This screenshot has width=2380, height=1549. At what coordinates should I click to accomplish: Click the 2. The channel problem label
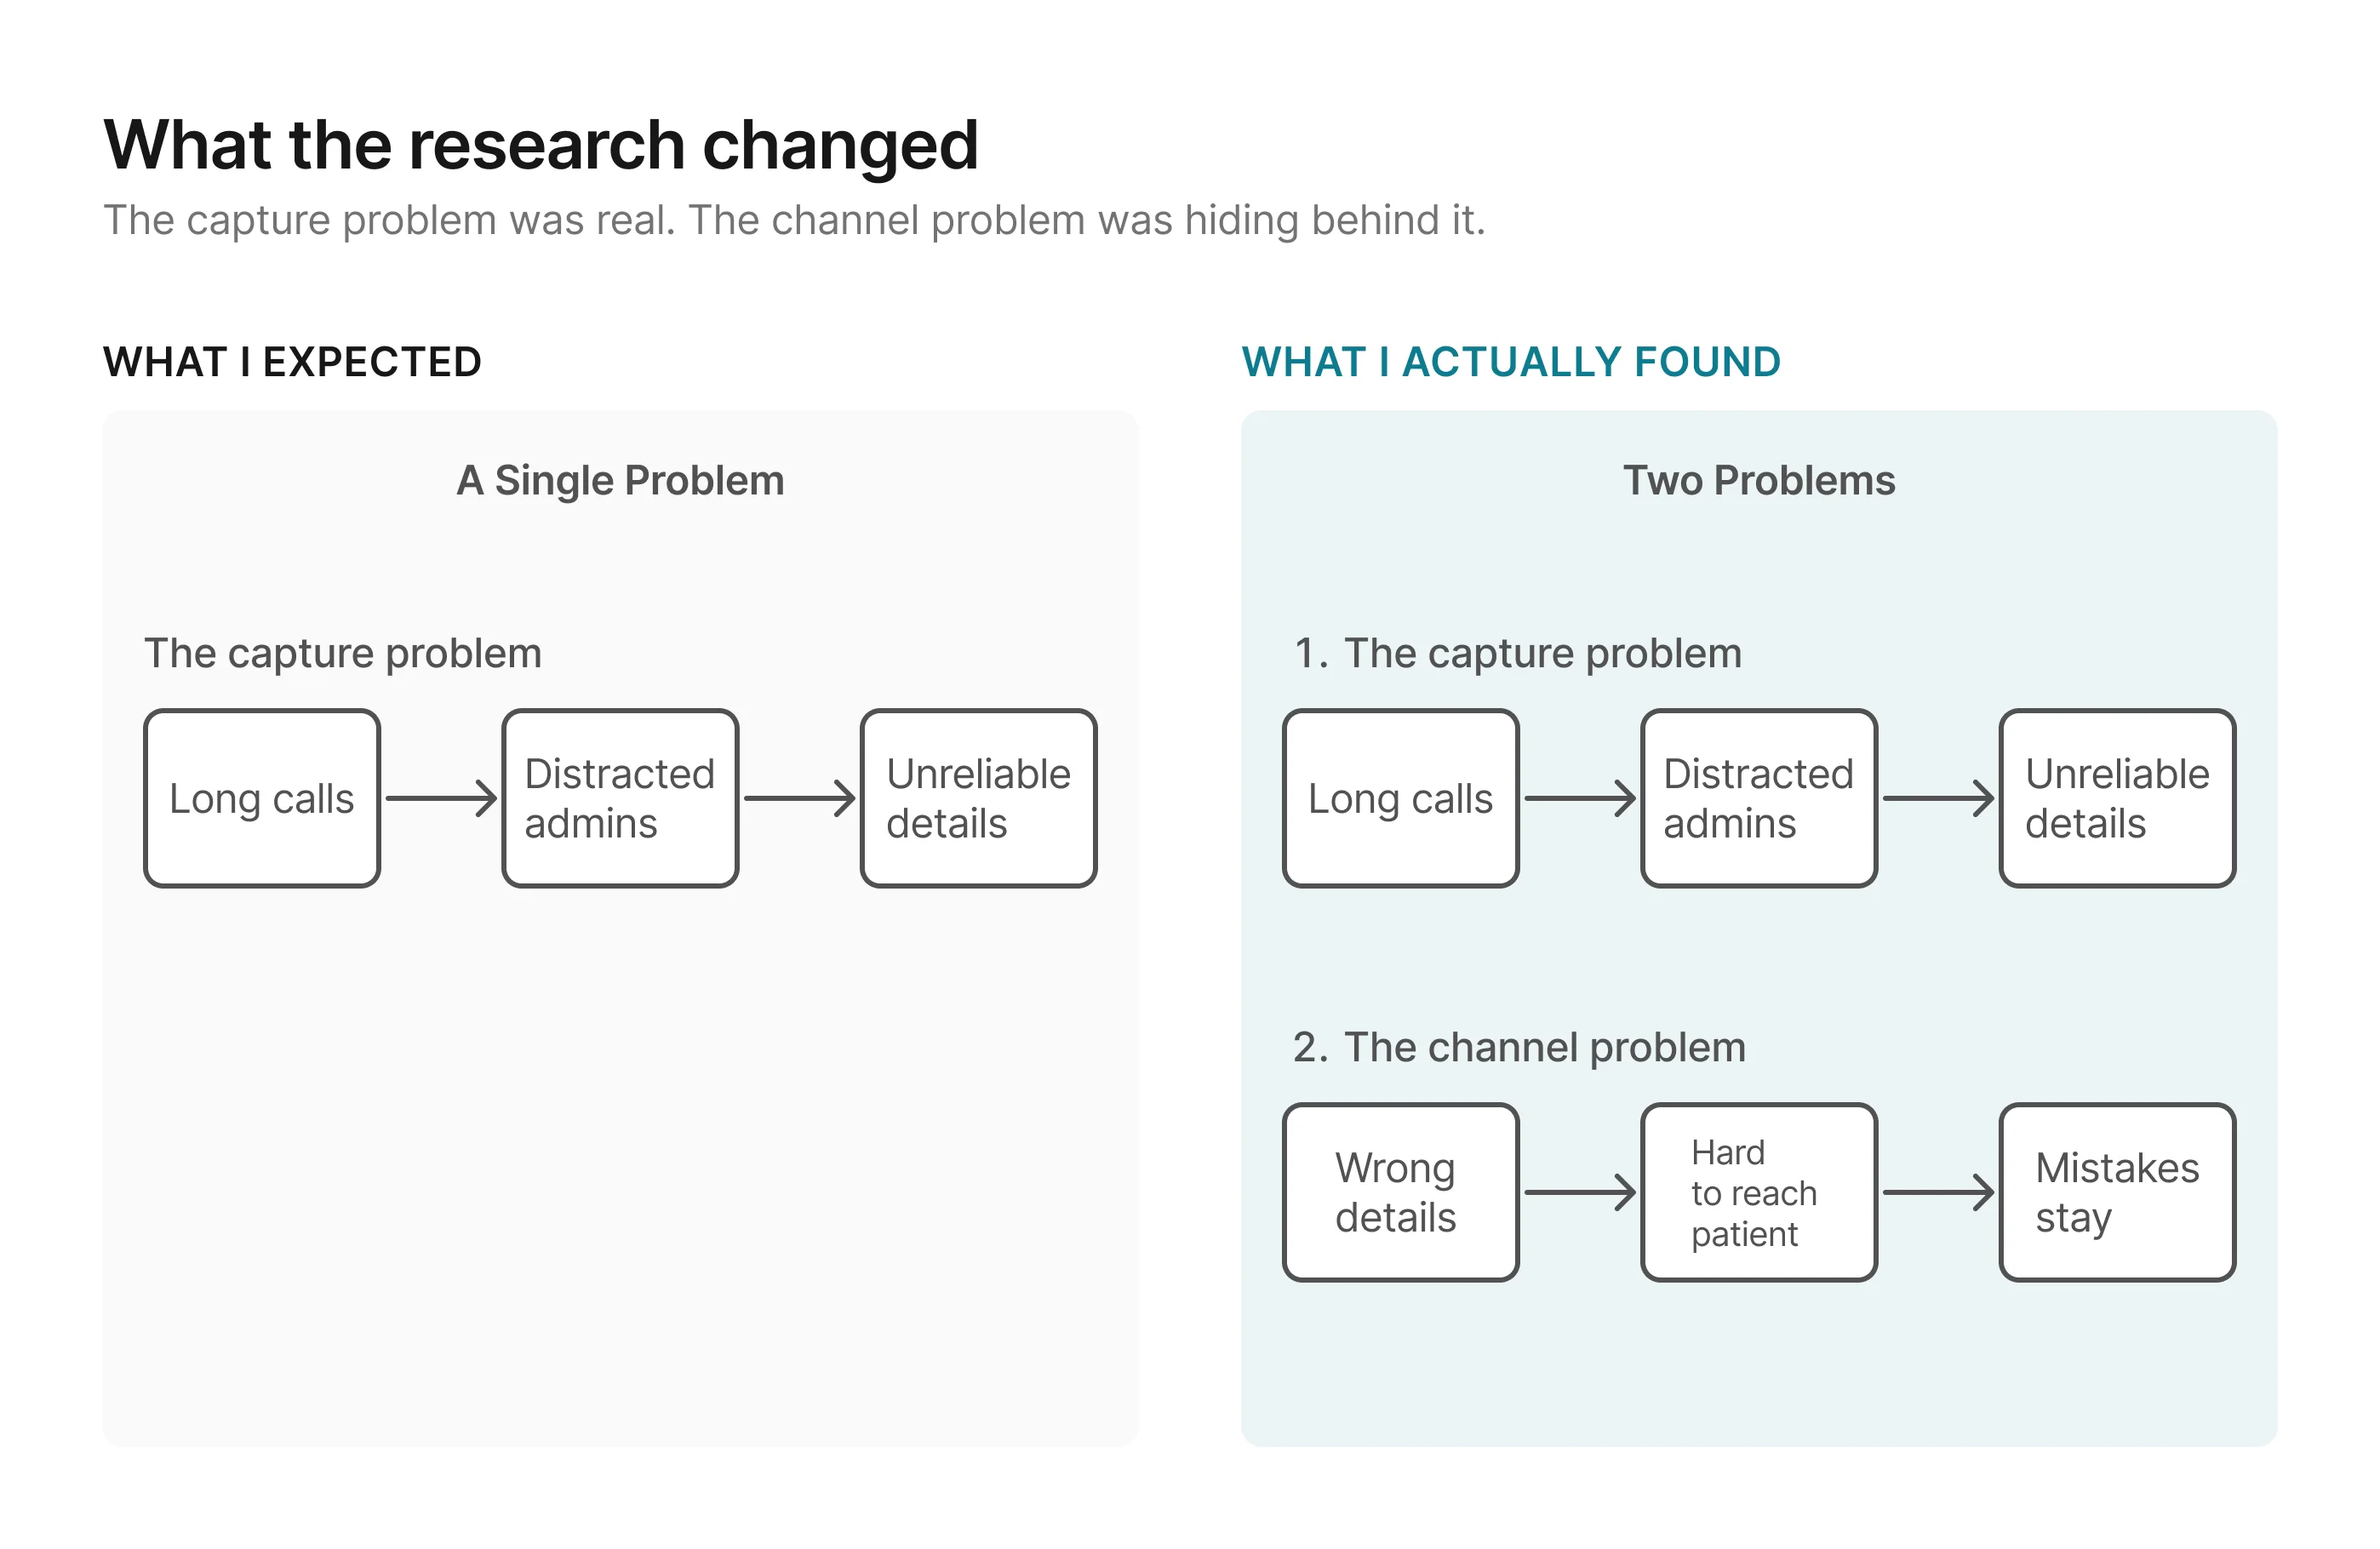(1518, 1047)
